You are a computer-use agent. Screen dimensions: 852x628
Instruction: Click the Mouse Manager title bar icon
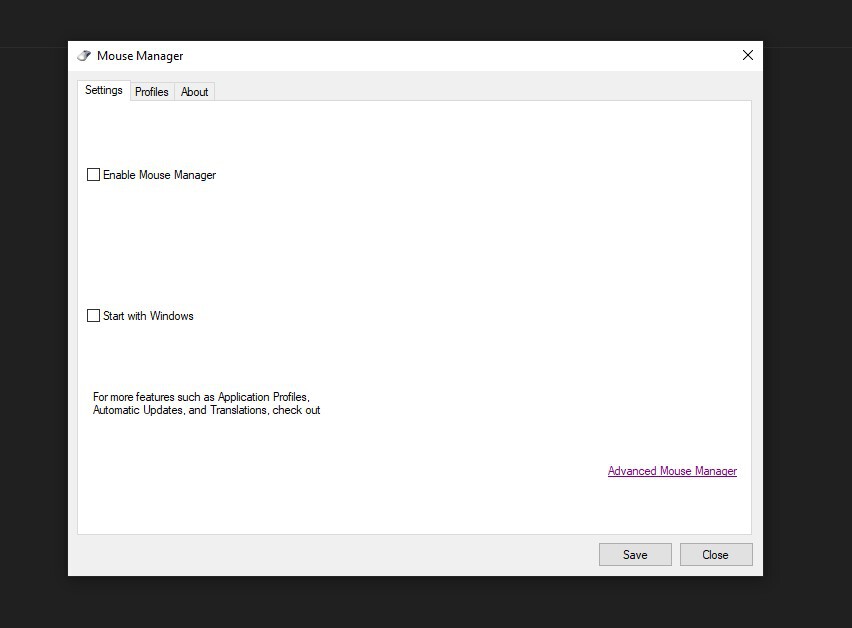point(84,55)
